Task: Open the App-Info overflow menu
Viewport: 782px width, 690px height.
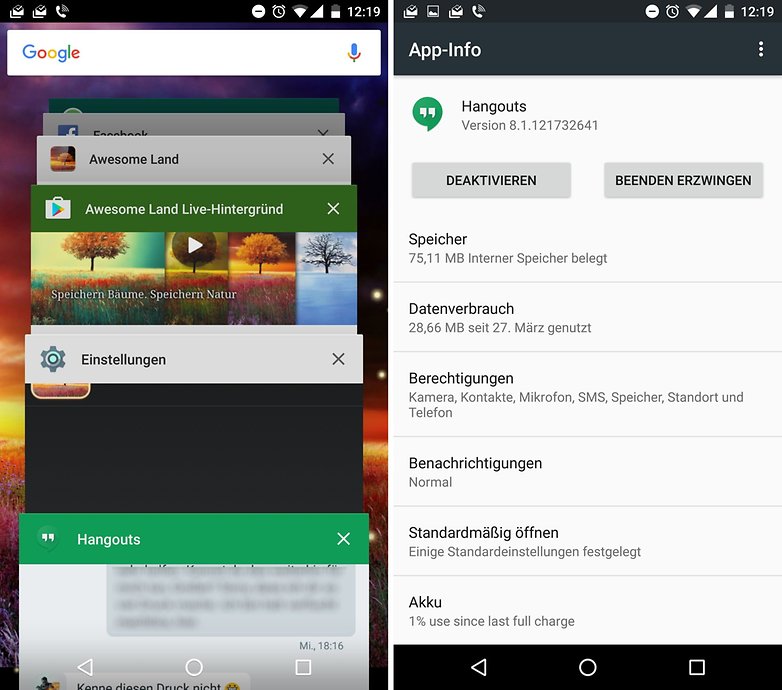Action: (x=761, y=49)
